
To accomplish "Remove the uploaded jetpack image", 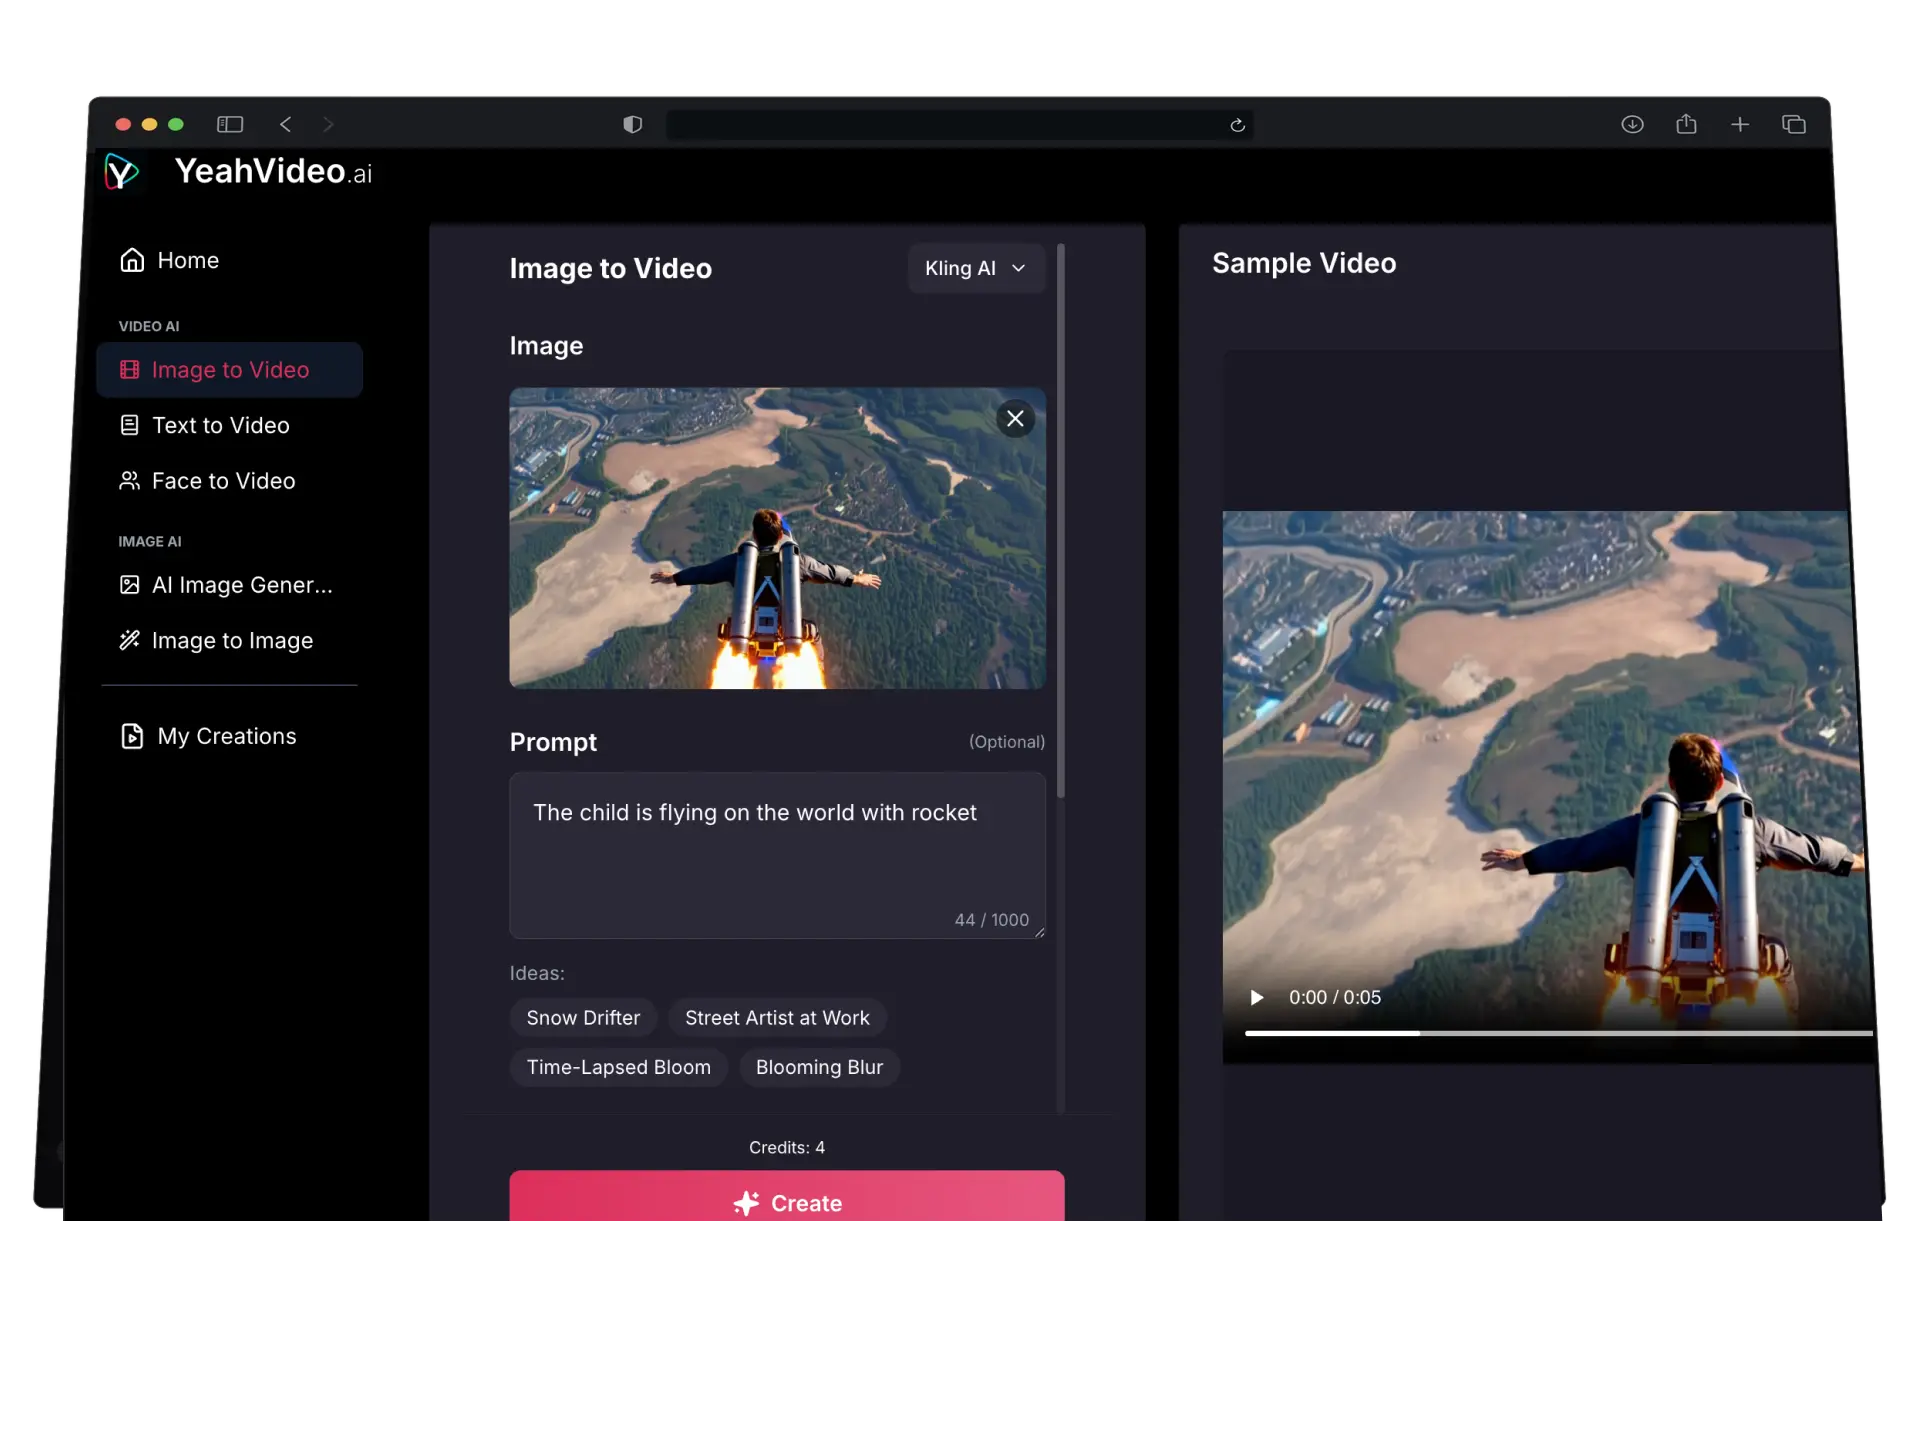I will point(1015,419).
